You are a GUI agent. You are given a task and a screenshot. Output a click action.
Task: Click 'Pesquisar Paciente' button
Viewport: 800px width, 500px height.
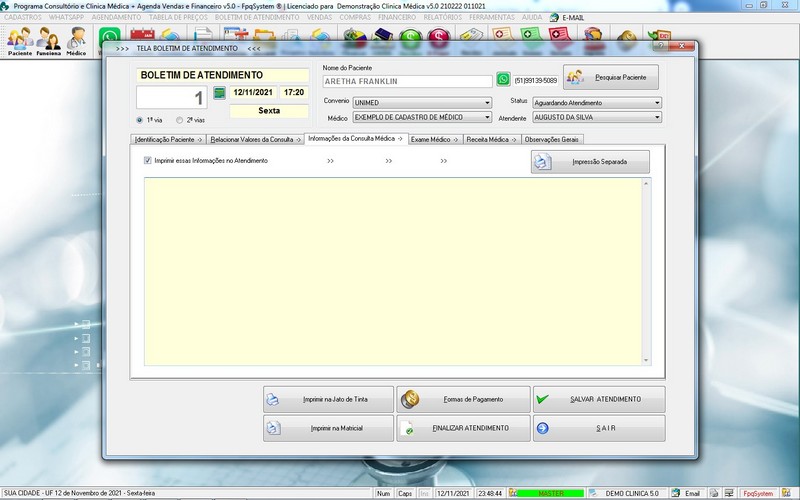pos(611,77)
